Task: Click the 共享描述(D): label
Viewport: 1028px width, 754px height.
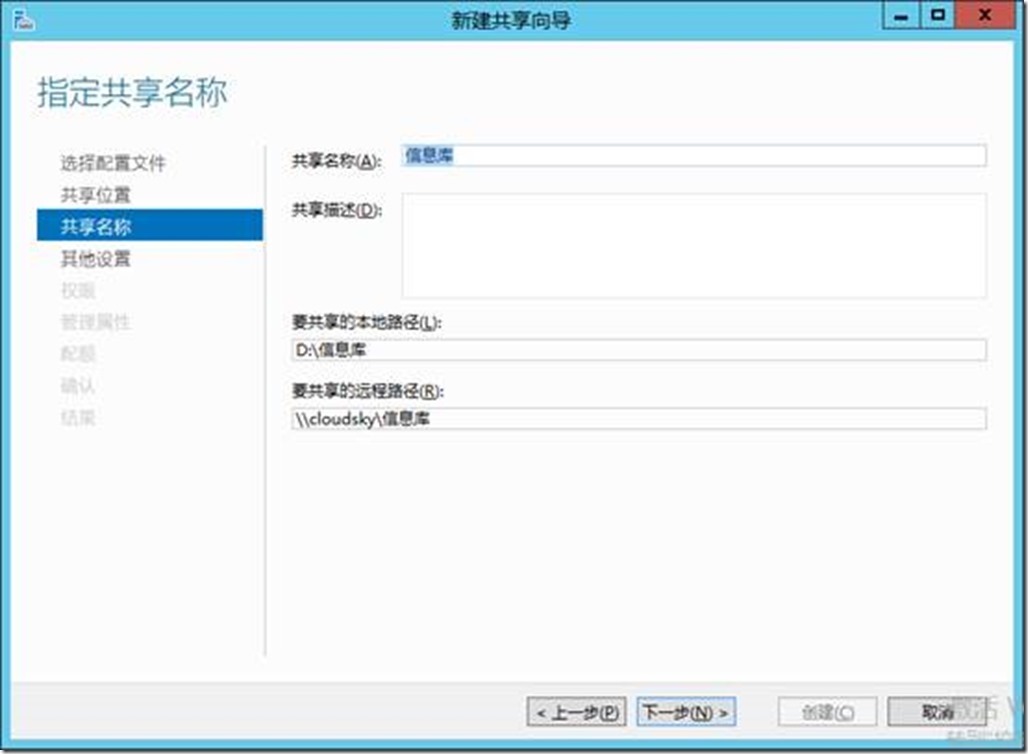Action: click(x=336, y=210)
